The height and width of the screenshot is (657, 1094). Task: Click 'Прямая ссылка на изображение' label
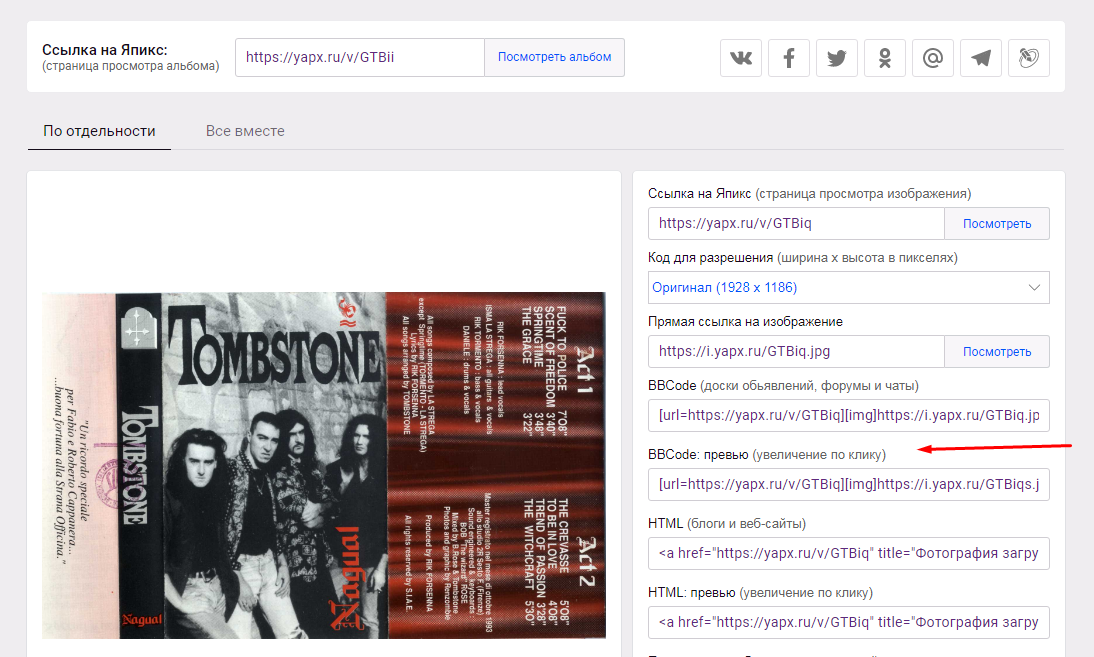745,322
